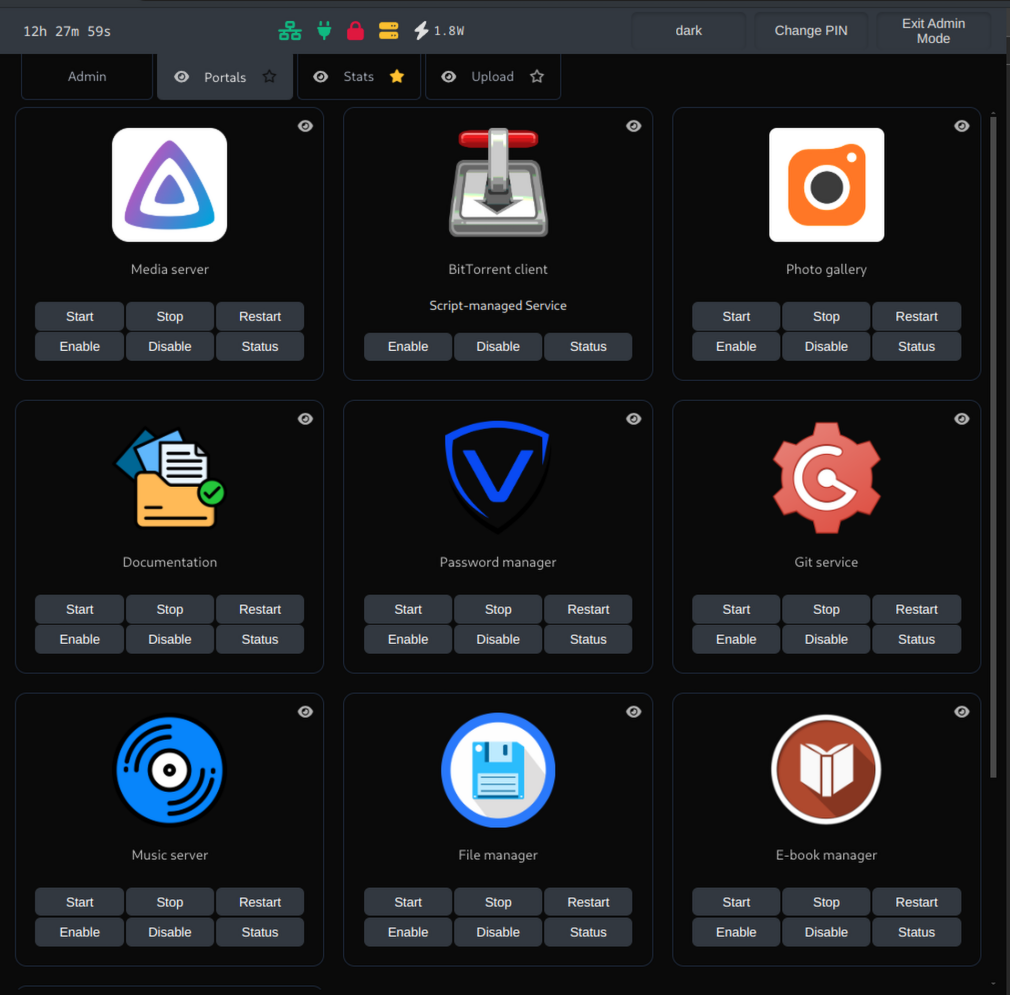Screen dimensions: 1010x995
Task: Click the 1.8W power reading
Action: (x=449, y=31)
